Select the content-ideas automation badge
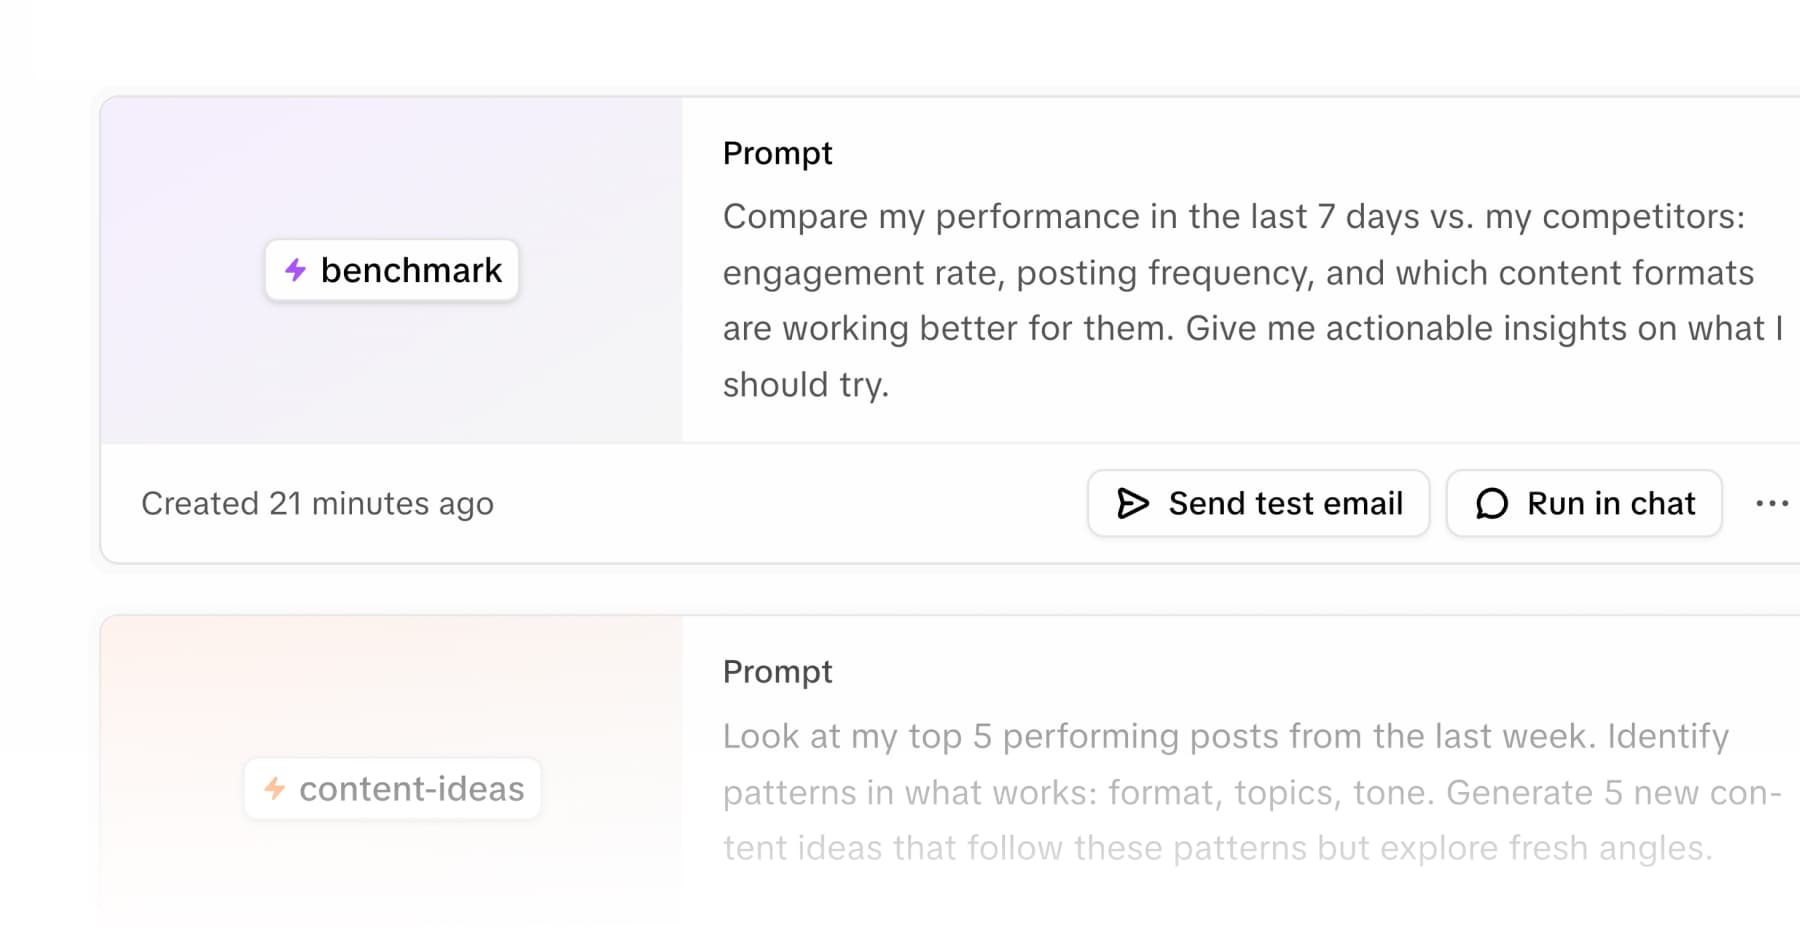This screenshot has height=945, width=1800. click(x=391, y=789)
